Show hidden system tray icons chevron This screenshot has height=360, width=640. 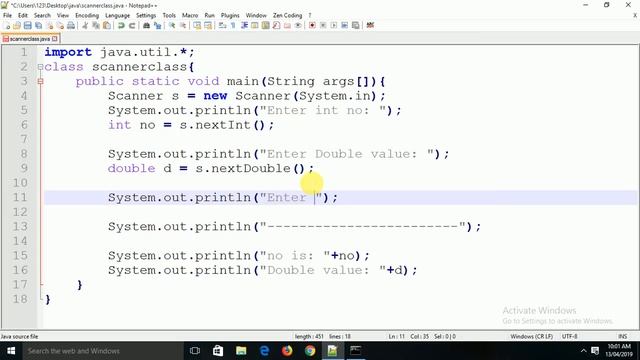(x=583, y=351)
